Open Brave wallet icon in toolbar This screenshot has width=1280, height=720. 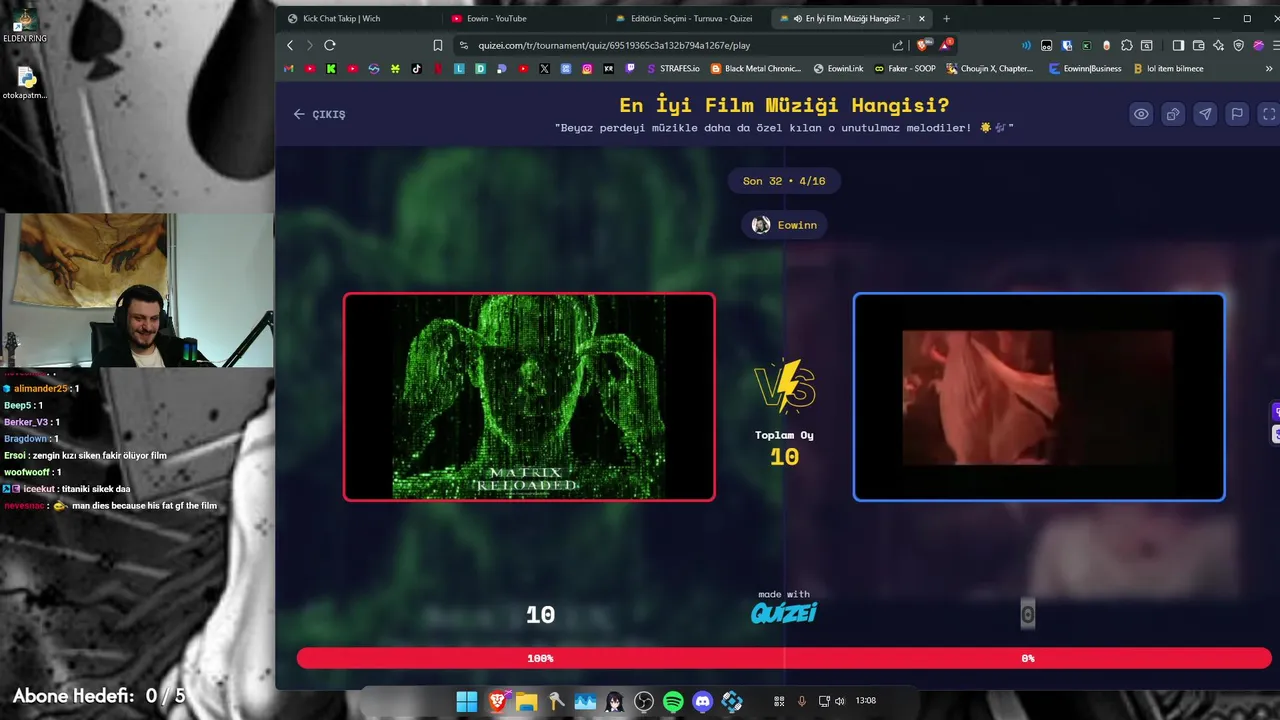(x=1198, y=45)
